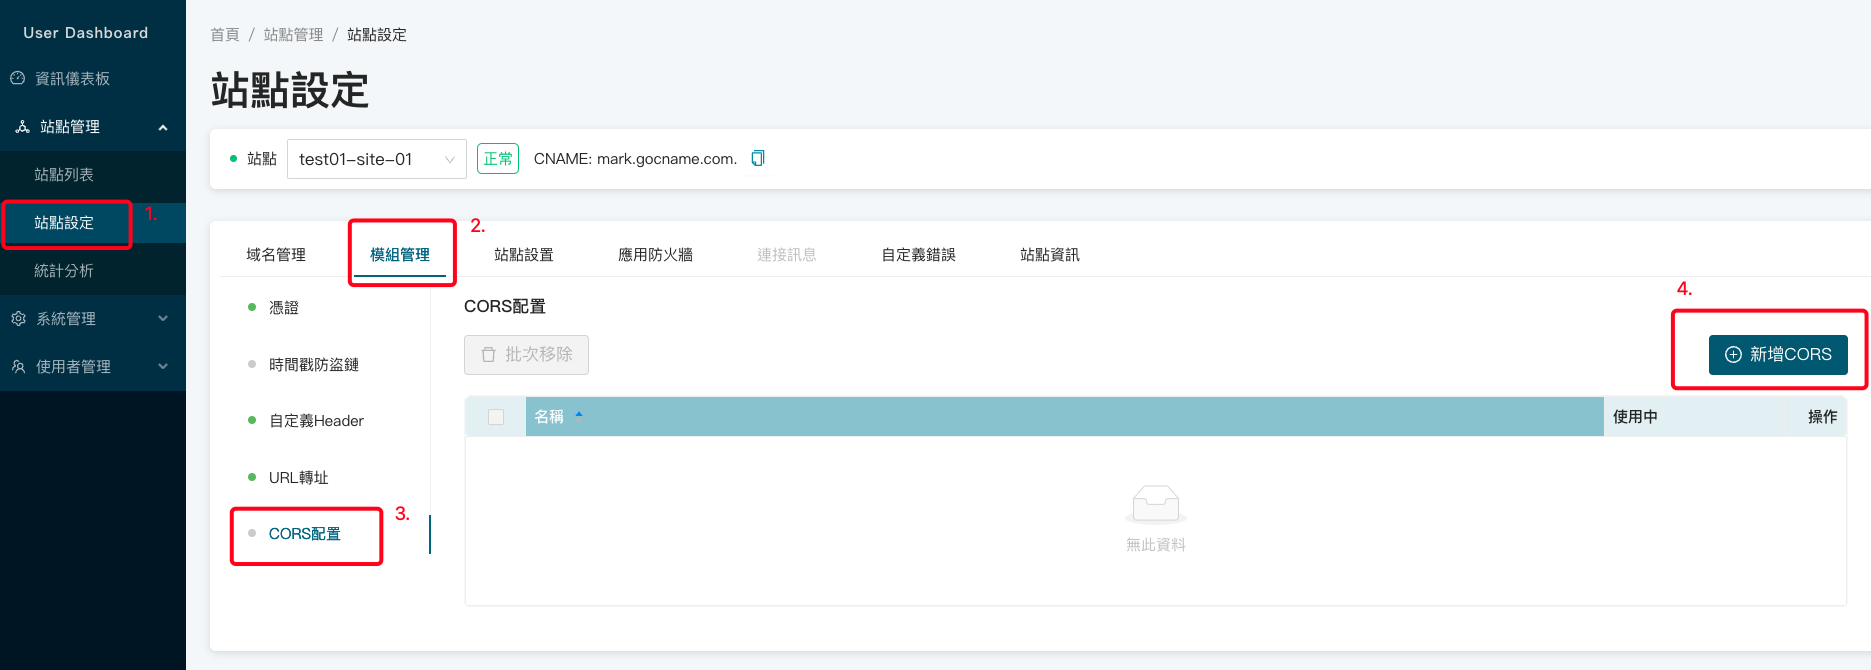Click the empty inbox 無此資料 icon
The image size is (1871, 670).
[1155, 503]
